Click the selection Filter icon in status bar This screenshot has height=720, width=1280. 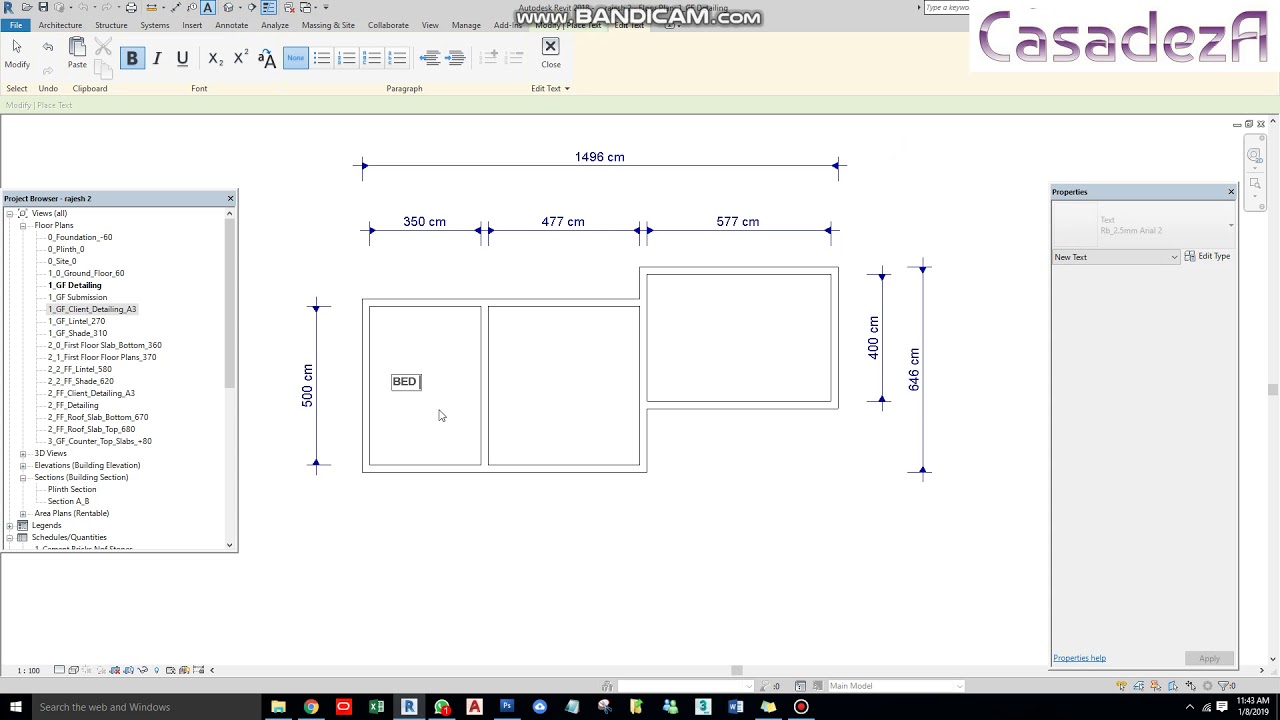[x=1223, y=686]
